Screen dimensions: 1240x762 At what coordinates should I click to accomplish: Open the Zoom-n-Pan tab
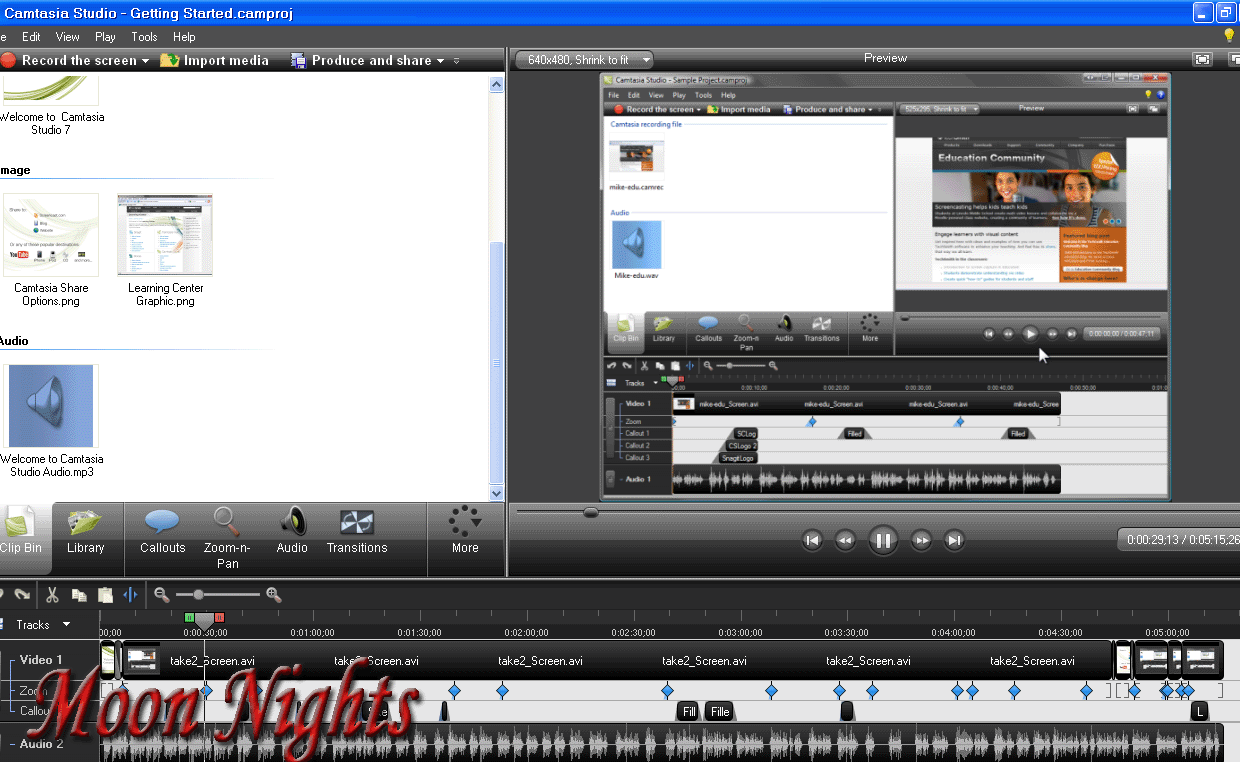tap(227, 537)
